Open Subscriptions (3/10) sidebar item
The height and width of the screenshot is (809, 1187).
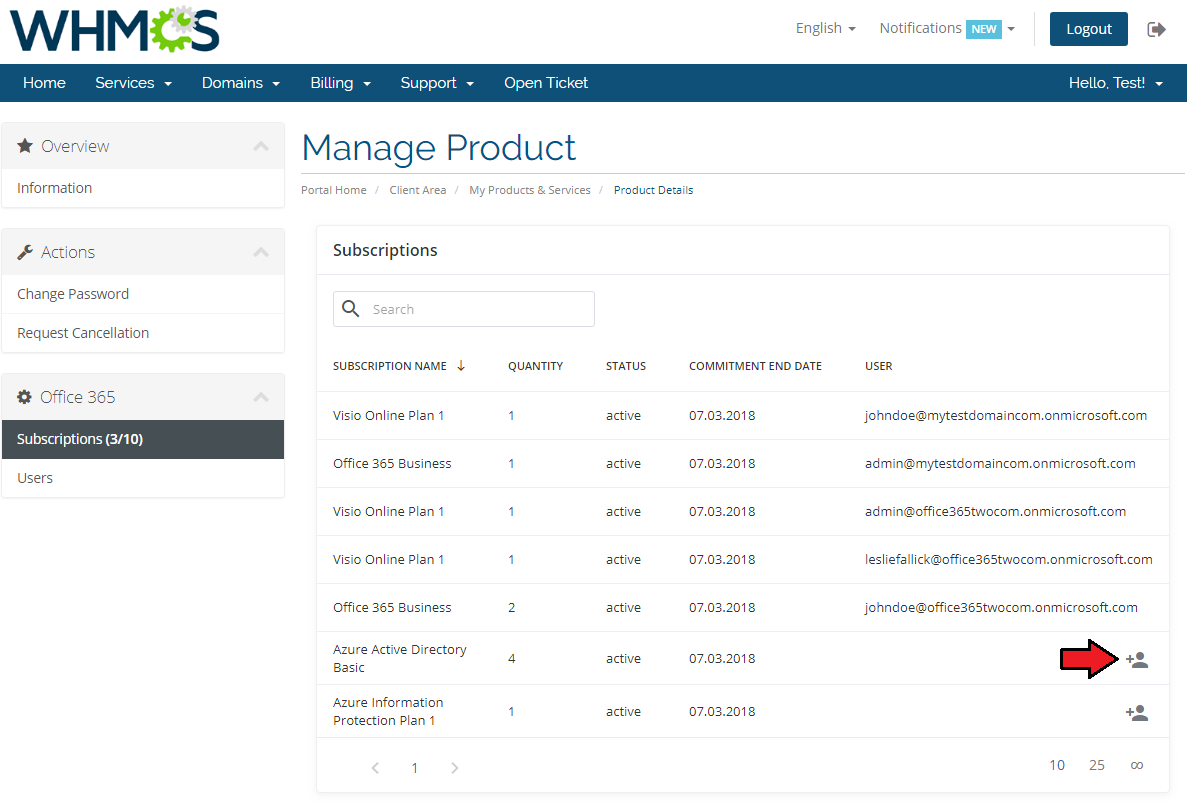(143, 439)
